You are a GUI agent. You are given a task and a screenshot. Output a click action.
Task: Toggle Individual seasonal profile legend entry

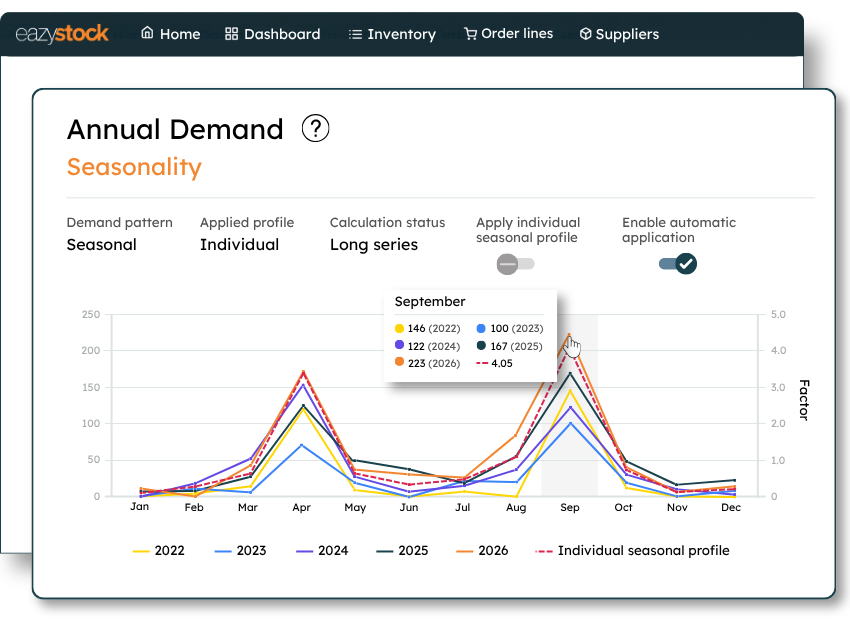[x=632, y=551]
